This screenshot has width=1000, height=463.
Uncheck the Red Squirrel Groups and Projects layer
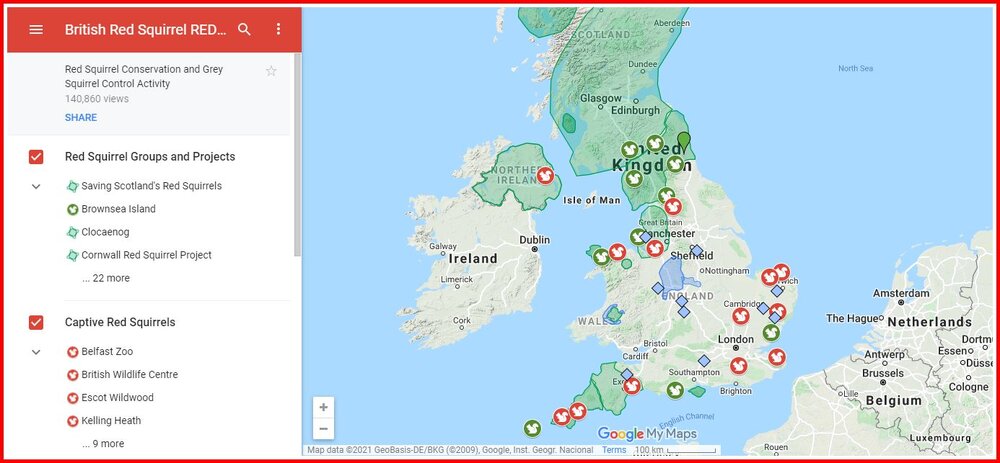coord(36,157)
